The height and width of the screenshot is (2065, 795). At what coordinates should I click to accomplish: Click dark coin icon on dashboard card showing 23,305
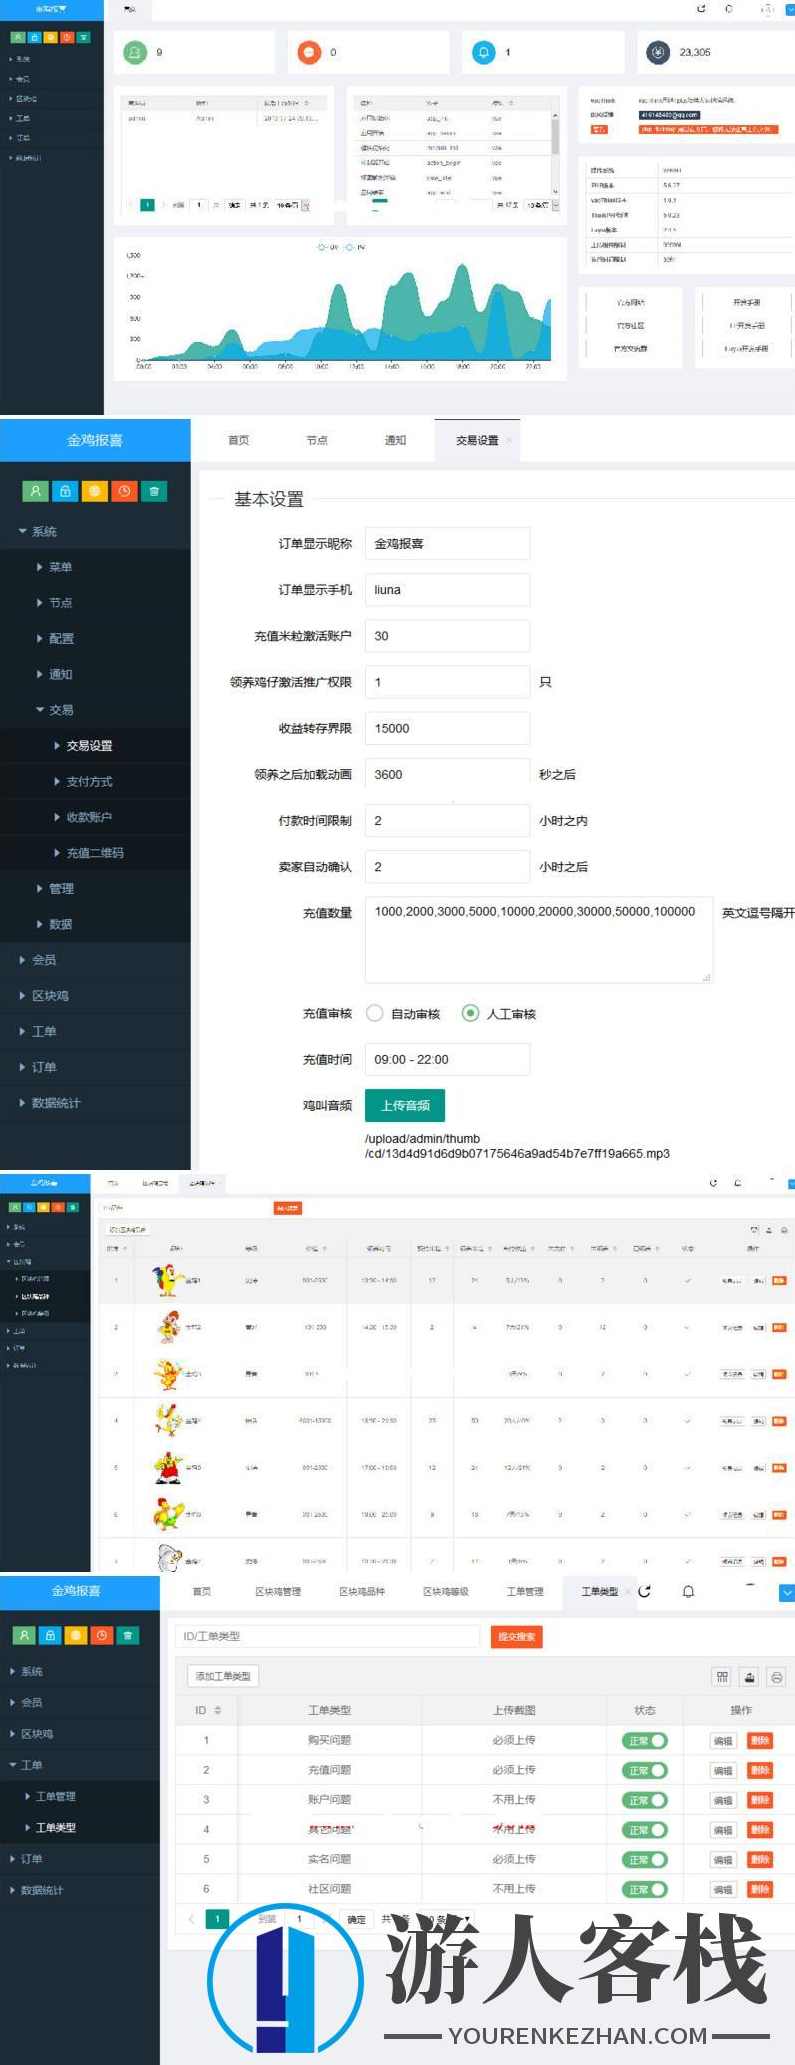click(x=657, y=52)
